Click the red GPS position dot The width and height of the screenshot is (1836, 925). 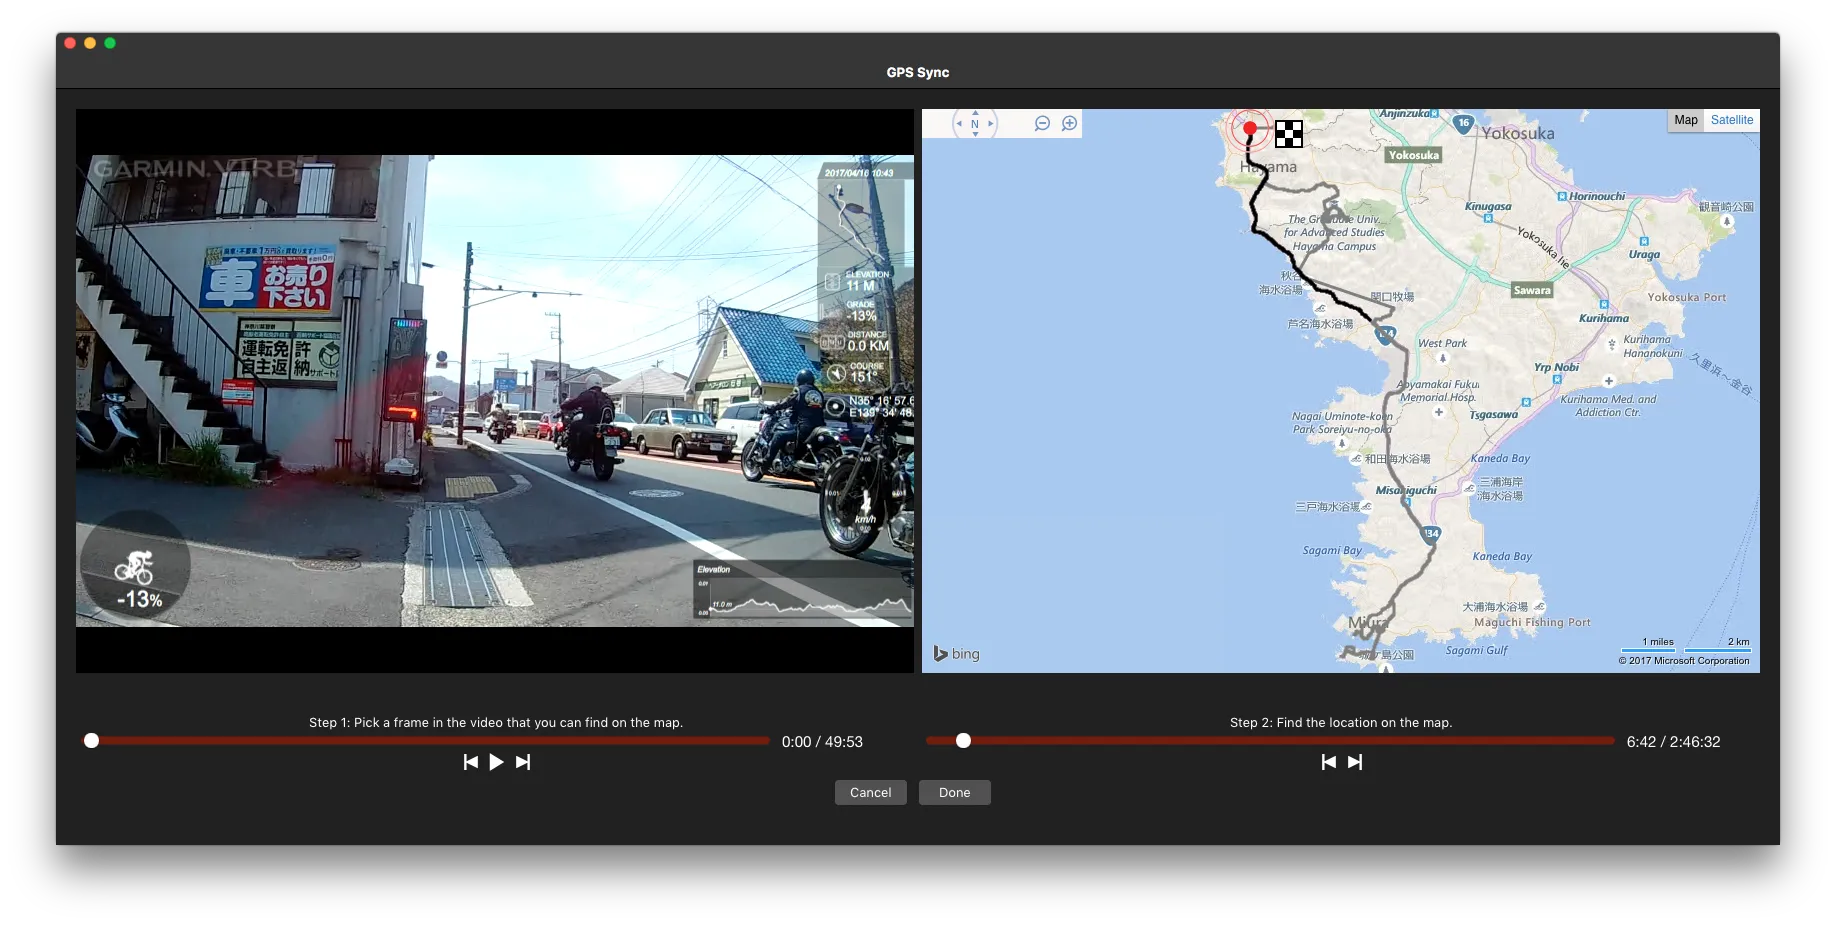click(x=1250, y=128)
